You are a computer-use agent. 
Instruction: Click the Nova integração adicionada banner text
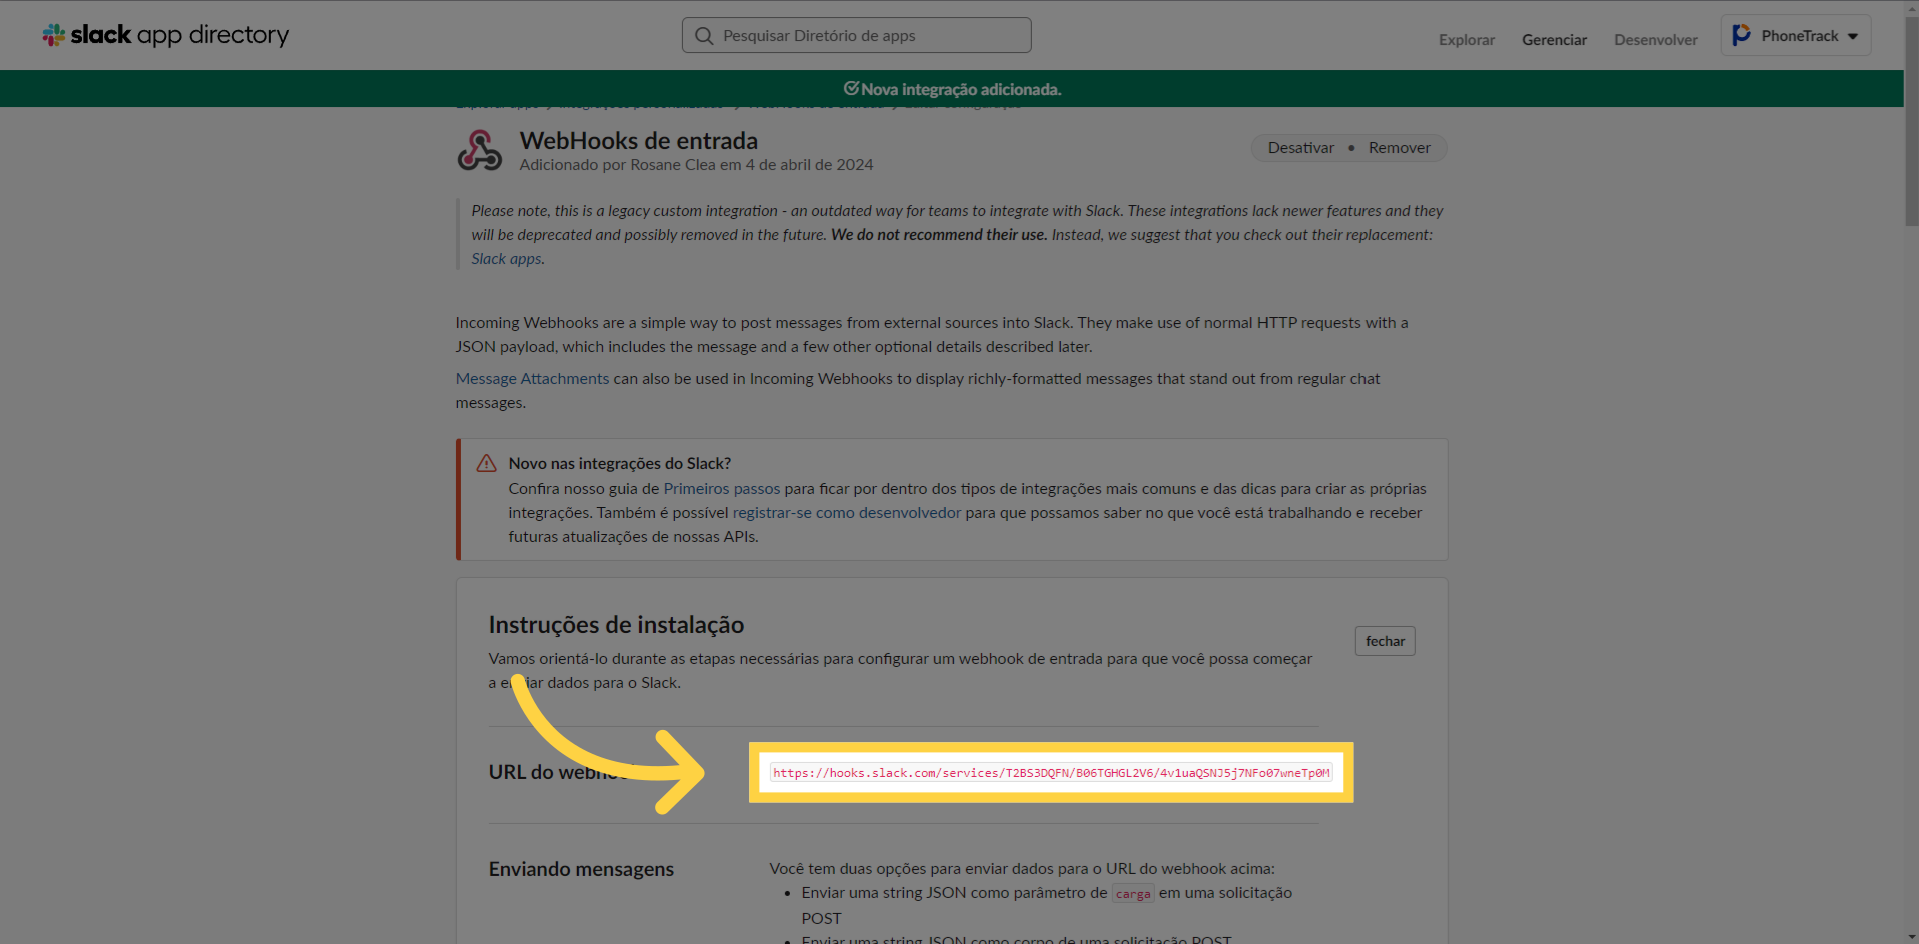point(961,89)
